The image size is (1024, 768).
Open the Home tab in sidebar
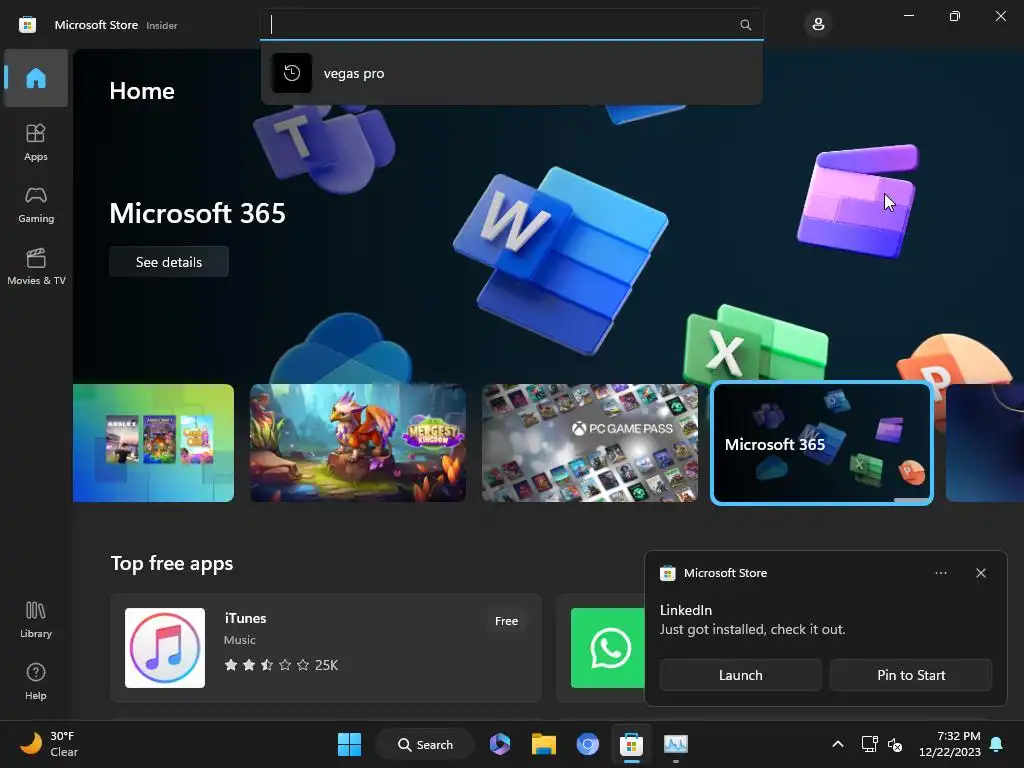click(36, 78)
